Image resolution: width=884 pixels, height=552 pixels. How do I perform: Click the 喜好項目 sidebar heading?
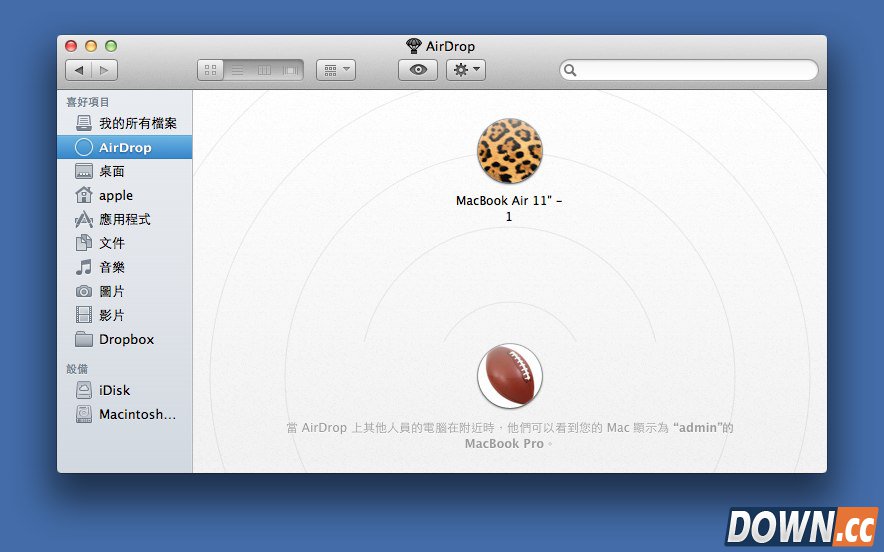coord(87,102)
